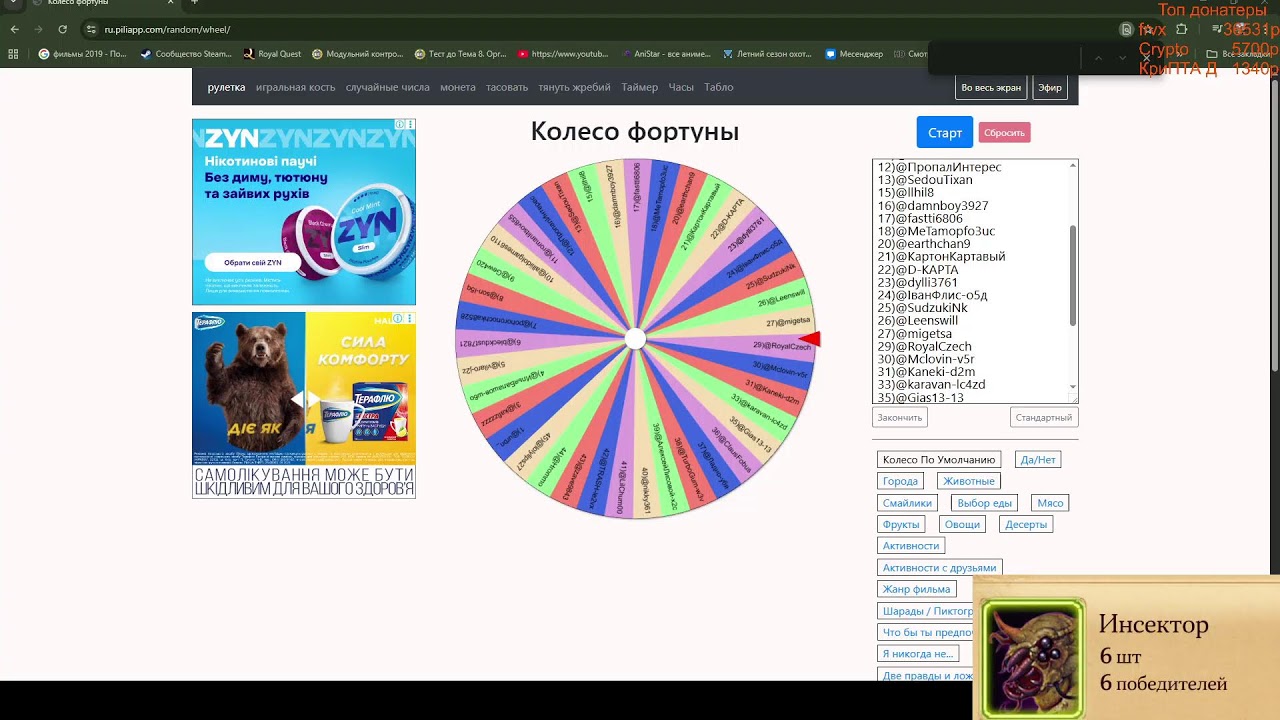
Task: Select the 'Города' preset
Action: [x=900, y=481]
